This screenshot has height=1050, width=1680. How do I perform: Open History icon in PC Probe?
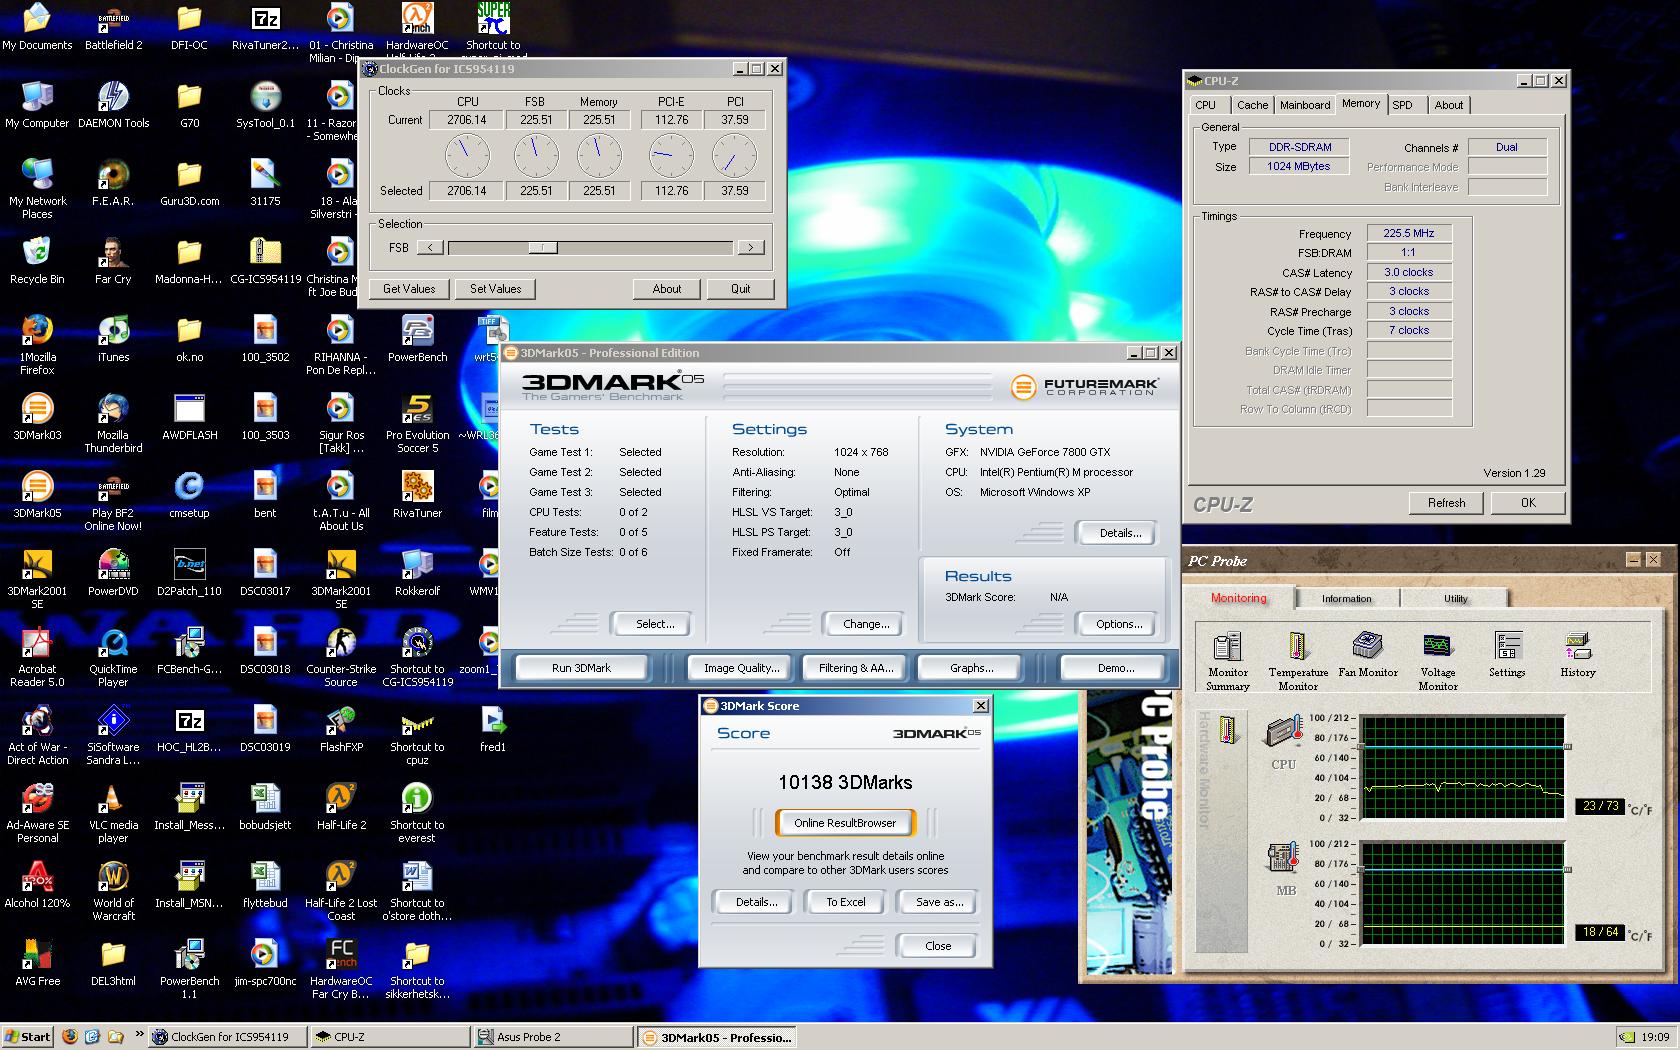tap(1578, 655)
